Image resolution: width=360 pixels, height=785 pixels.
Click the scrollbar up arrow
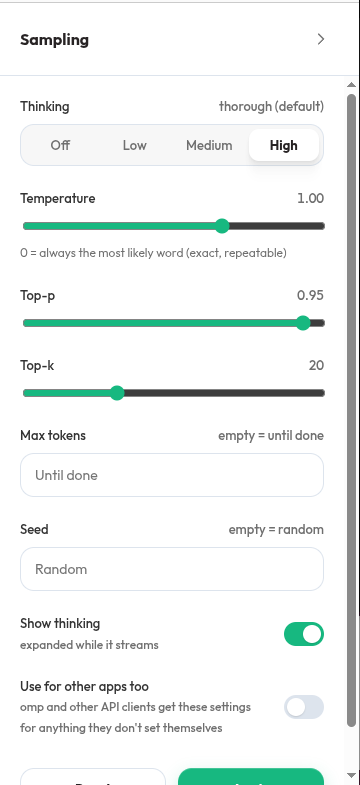pos(351,85)
